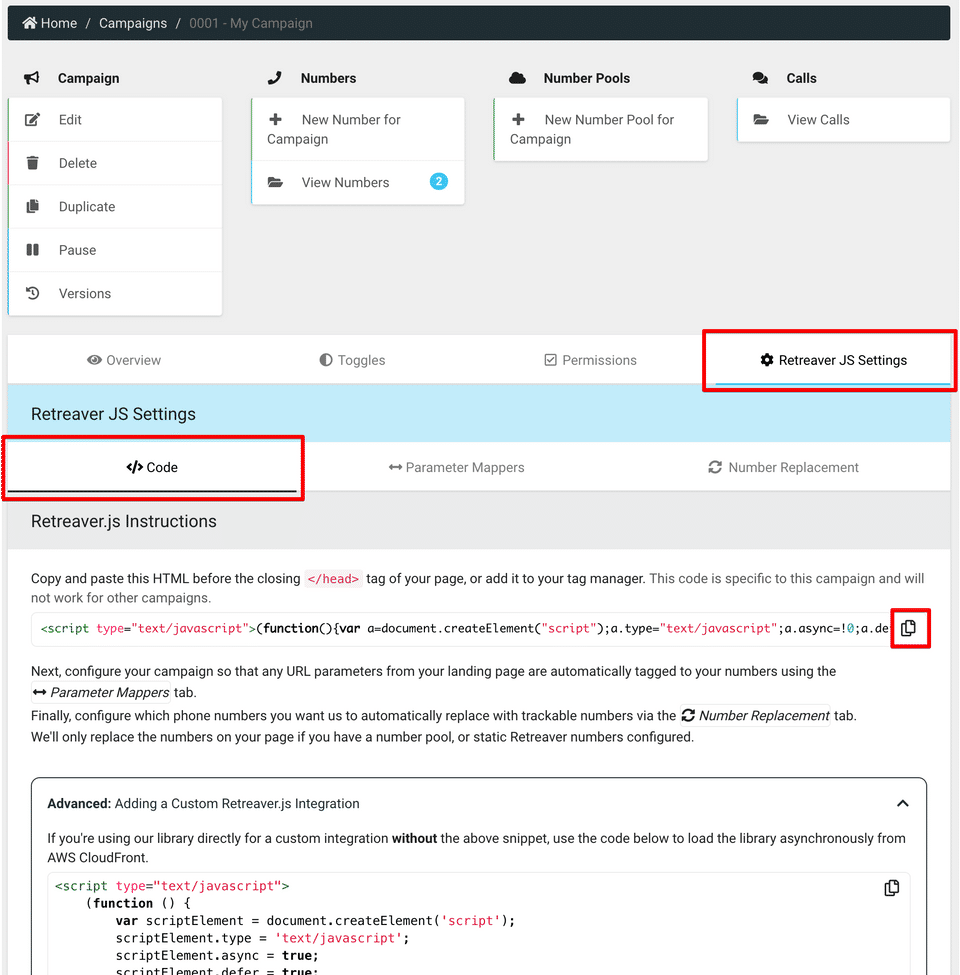Click the Edit pencil icon
This screenshot has width=960, height=975.
pos(32,119)
